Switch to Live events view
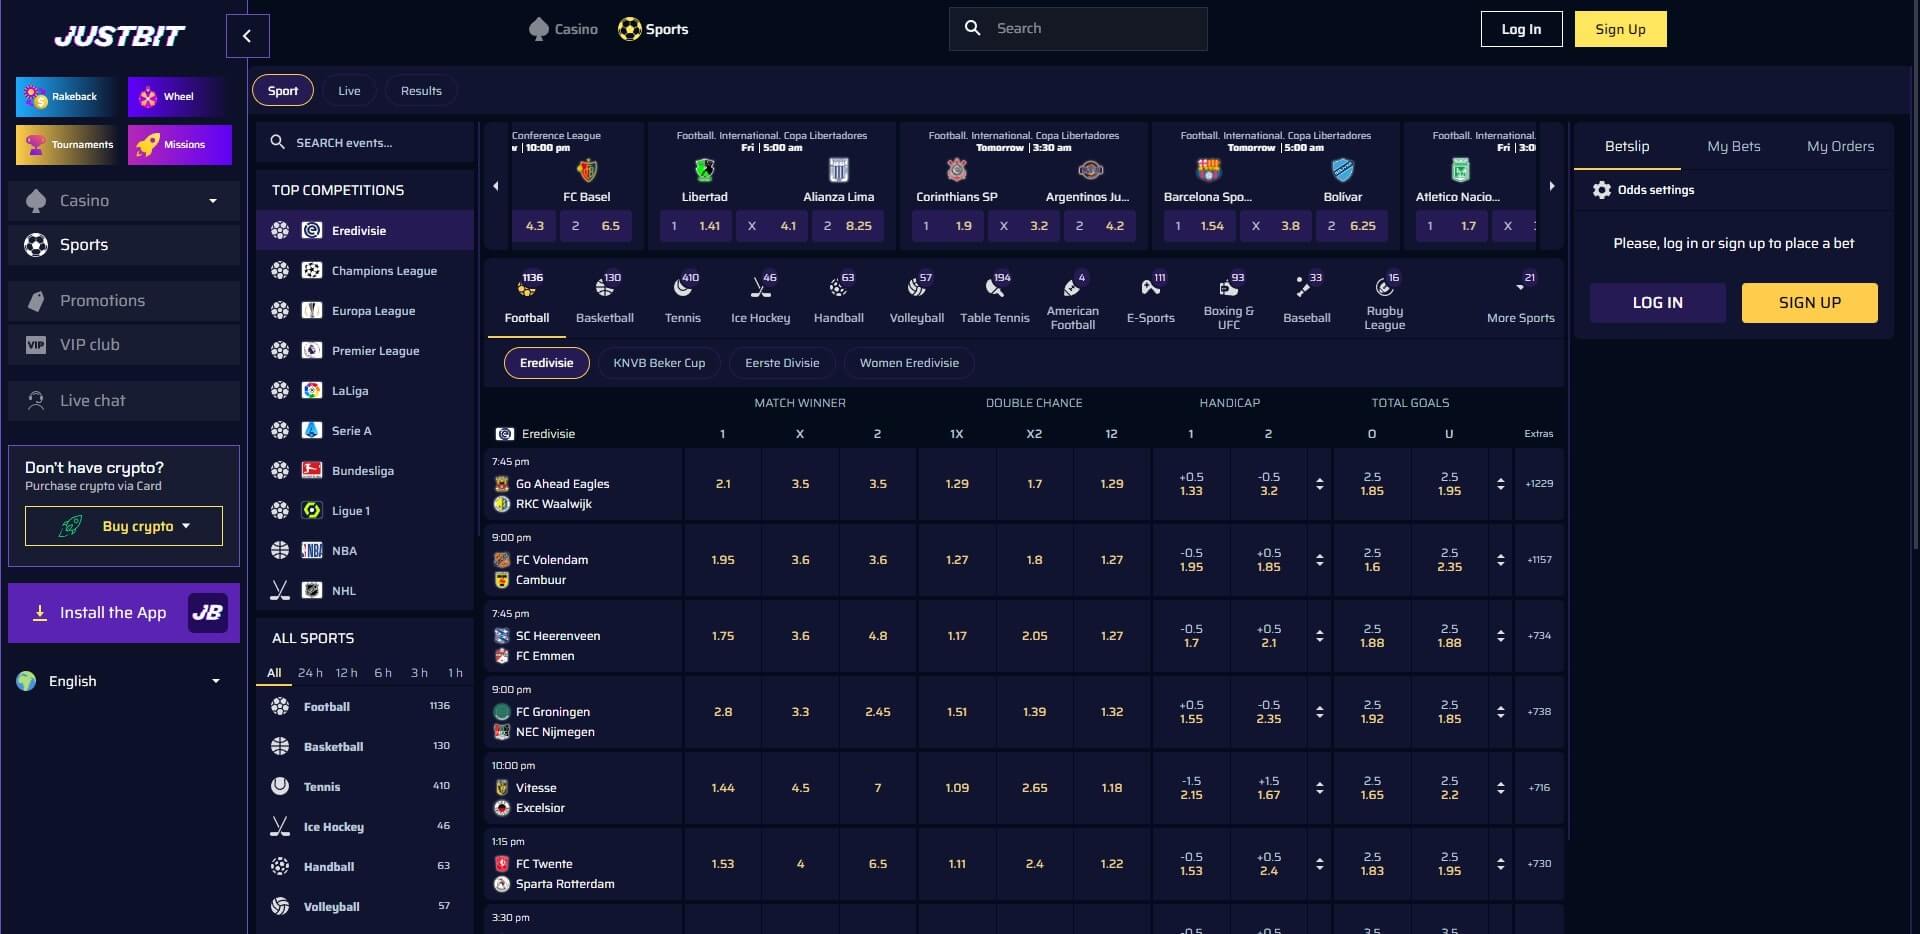Viewport: 1920px width, 934px height. (x=348, y=90)
